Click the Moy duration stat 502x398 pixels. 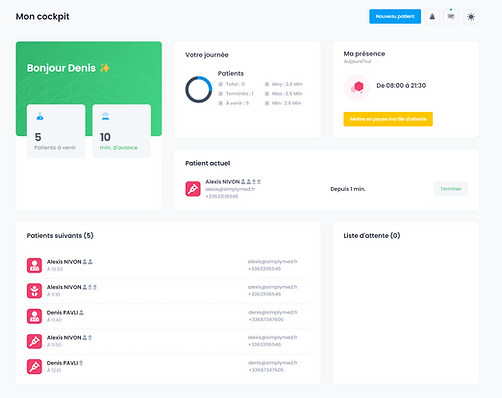(x=283, y=84)
